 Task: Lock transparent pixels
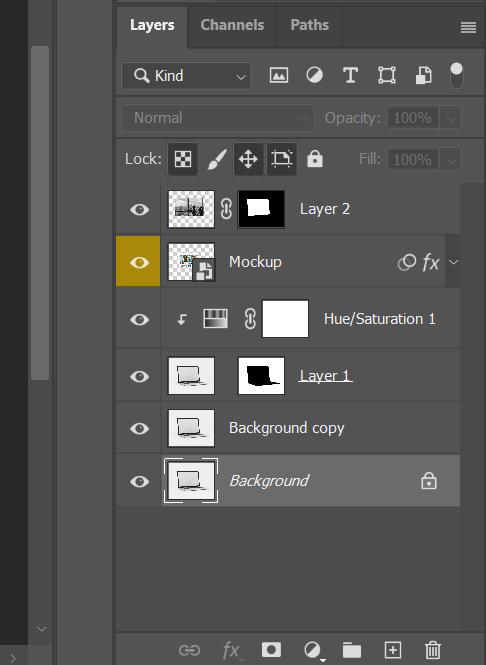tap(183, 159)
